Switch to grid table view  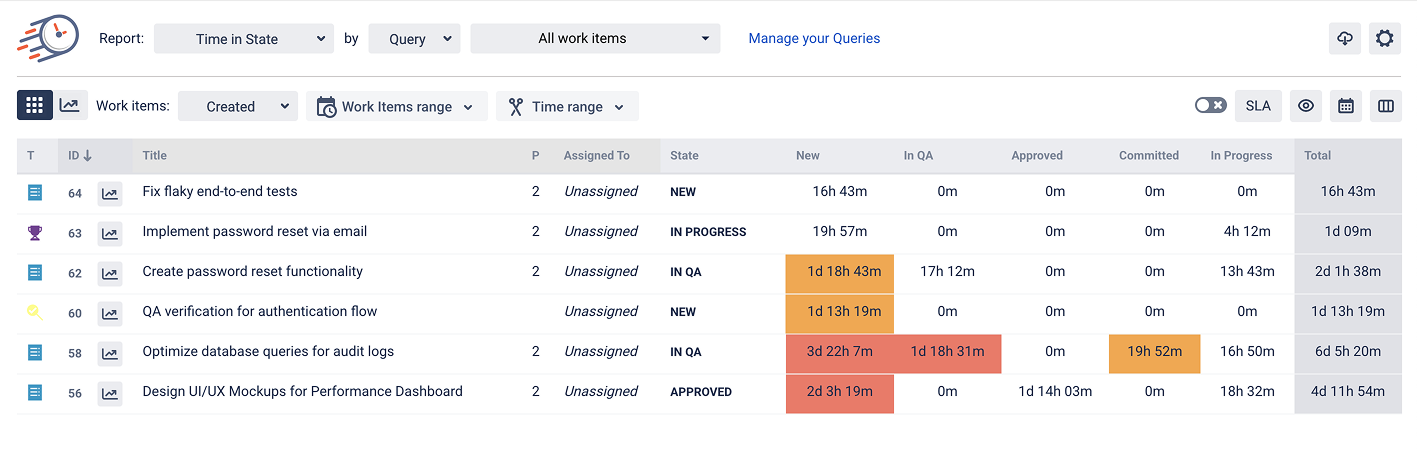(35, 106)
